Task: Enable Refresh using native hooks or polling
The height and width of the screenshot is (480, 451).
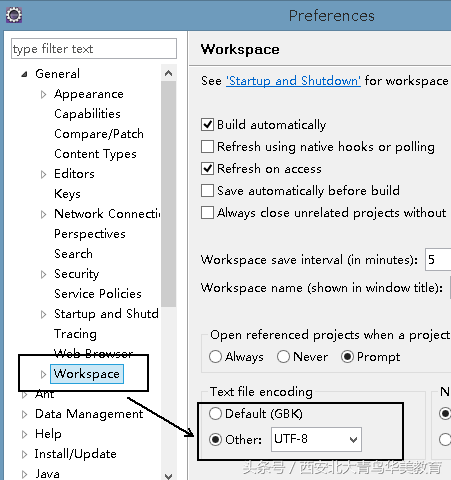Action: pyautogui.click(x=207, y=147)
